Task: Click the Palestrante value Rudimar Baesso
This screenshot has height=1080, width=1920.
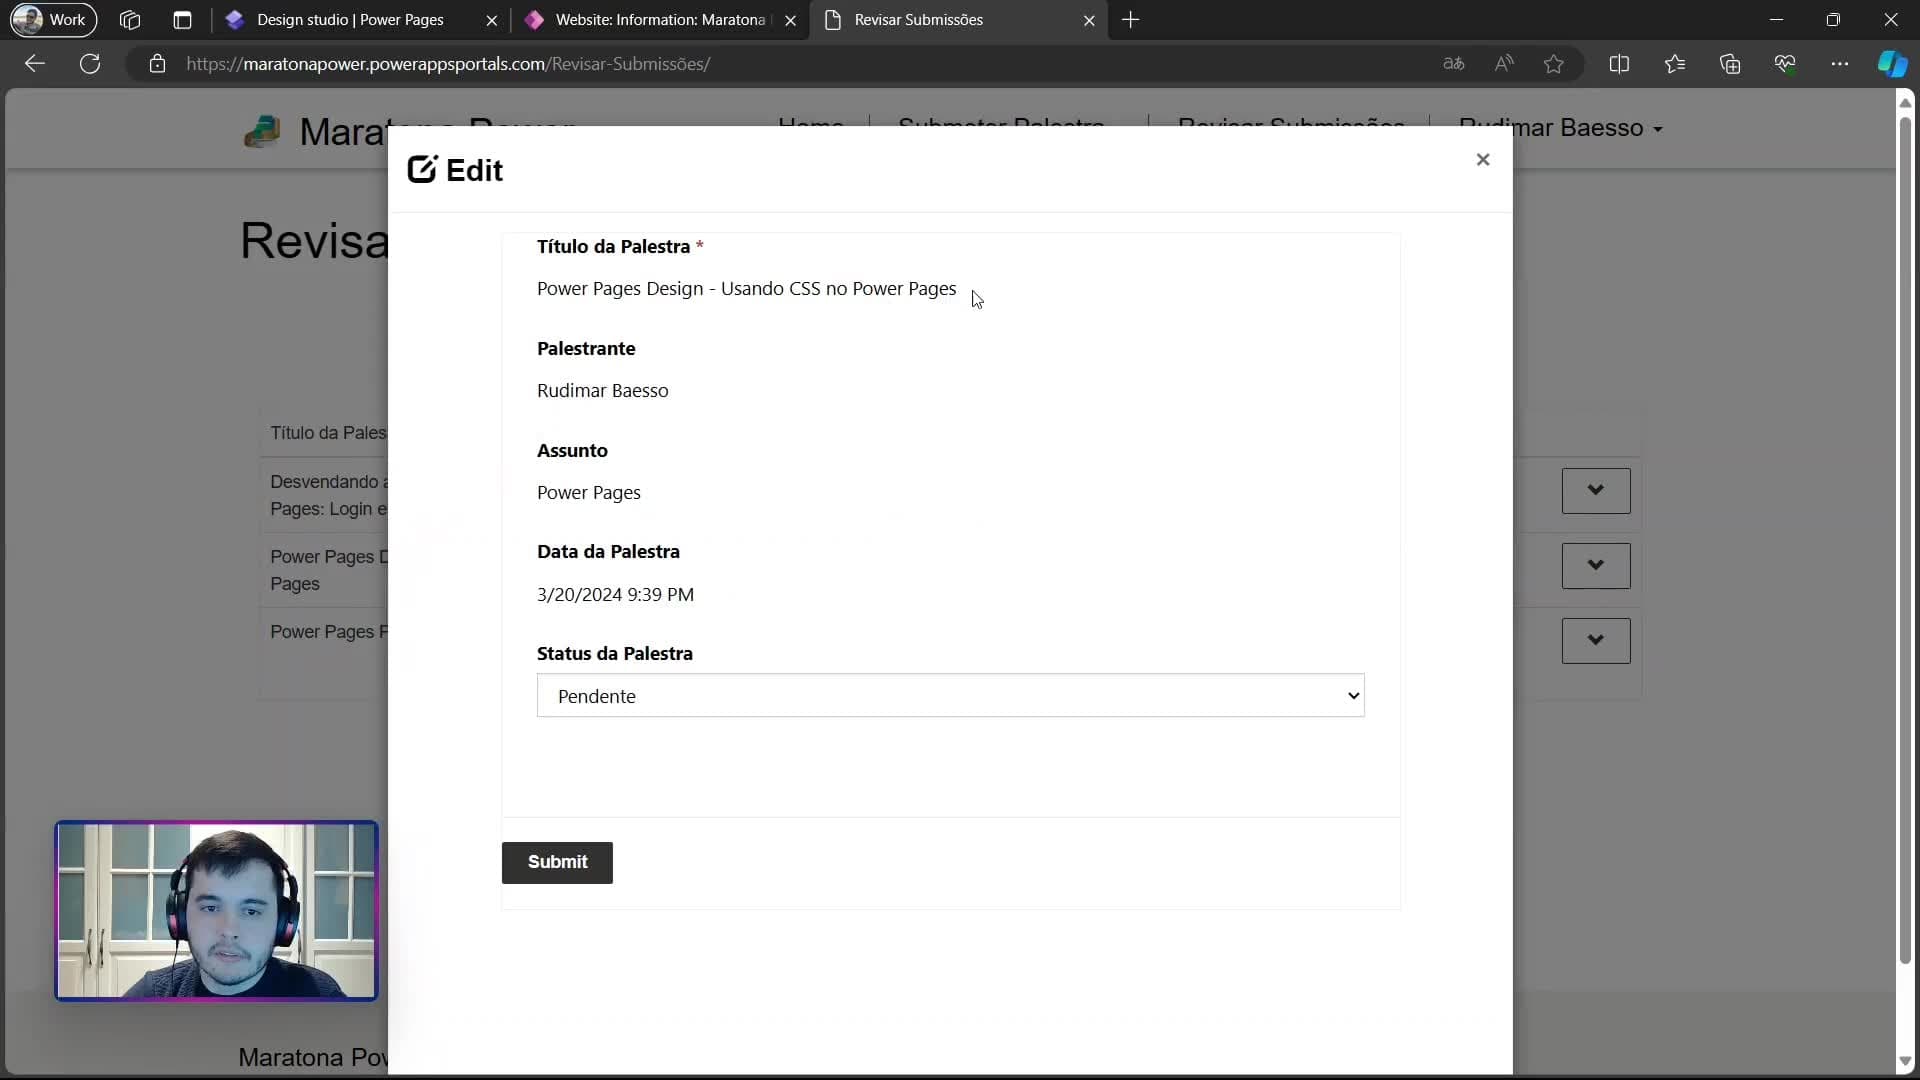Action: [602, 391]
